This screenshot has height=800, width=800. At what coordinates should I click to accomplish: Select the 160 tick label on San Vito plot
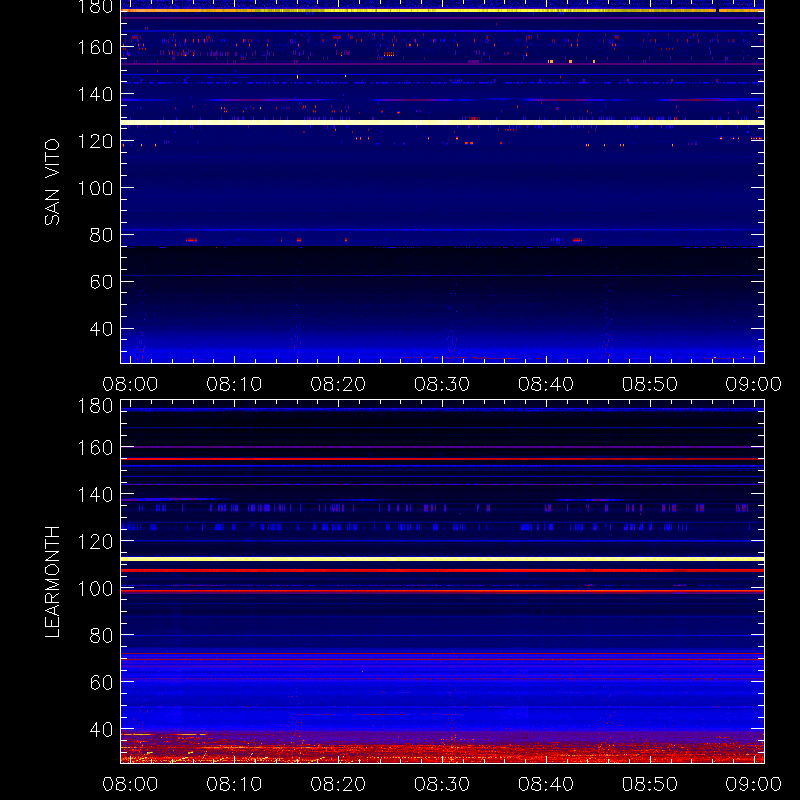click(x=95, y=47)
